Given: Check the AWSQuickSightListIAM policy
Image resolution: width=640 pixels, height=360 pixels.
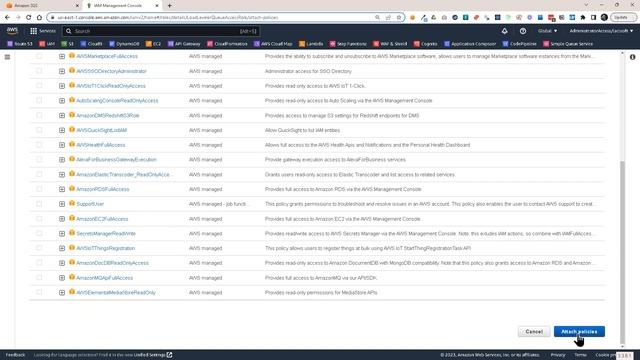Looking at the screenshot, I should 39,130.
